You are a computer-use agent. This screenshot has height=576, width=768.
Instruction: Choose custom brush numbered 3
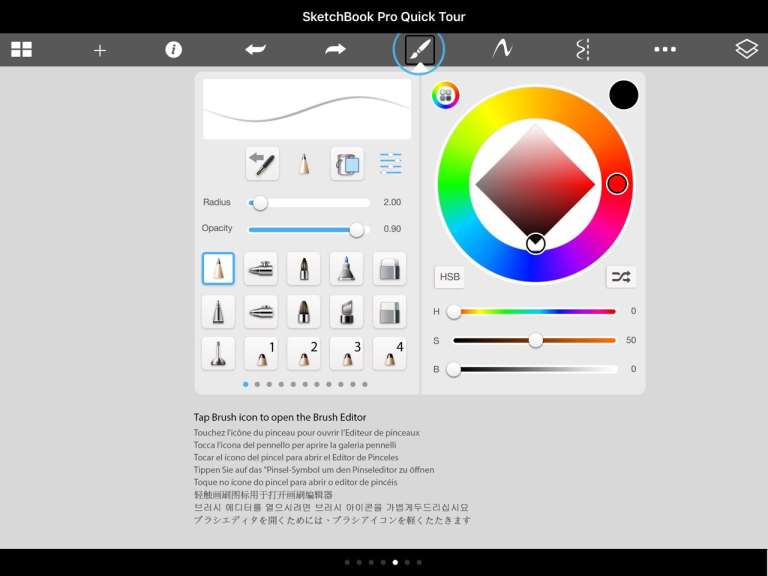(x=347, y=354)
